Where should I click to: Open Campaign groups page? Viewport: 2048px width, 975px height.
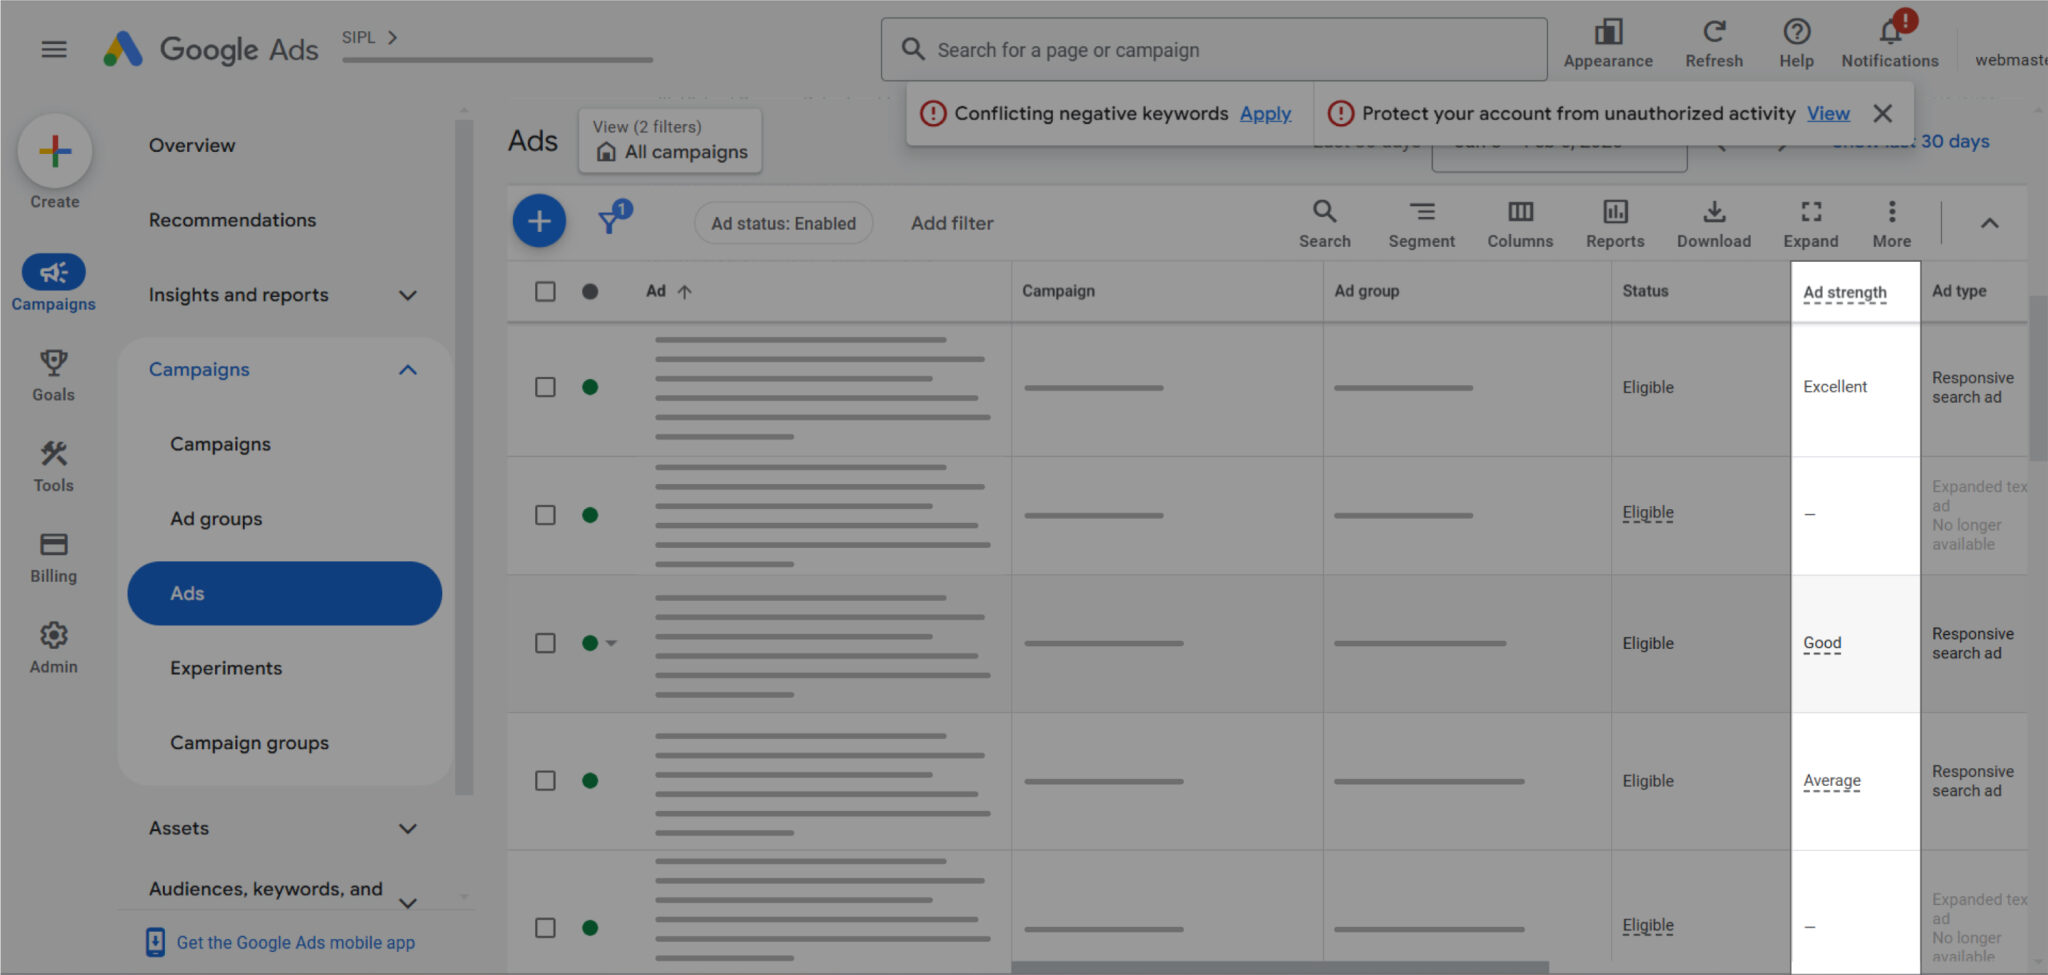tap(249, 743)
